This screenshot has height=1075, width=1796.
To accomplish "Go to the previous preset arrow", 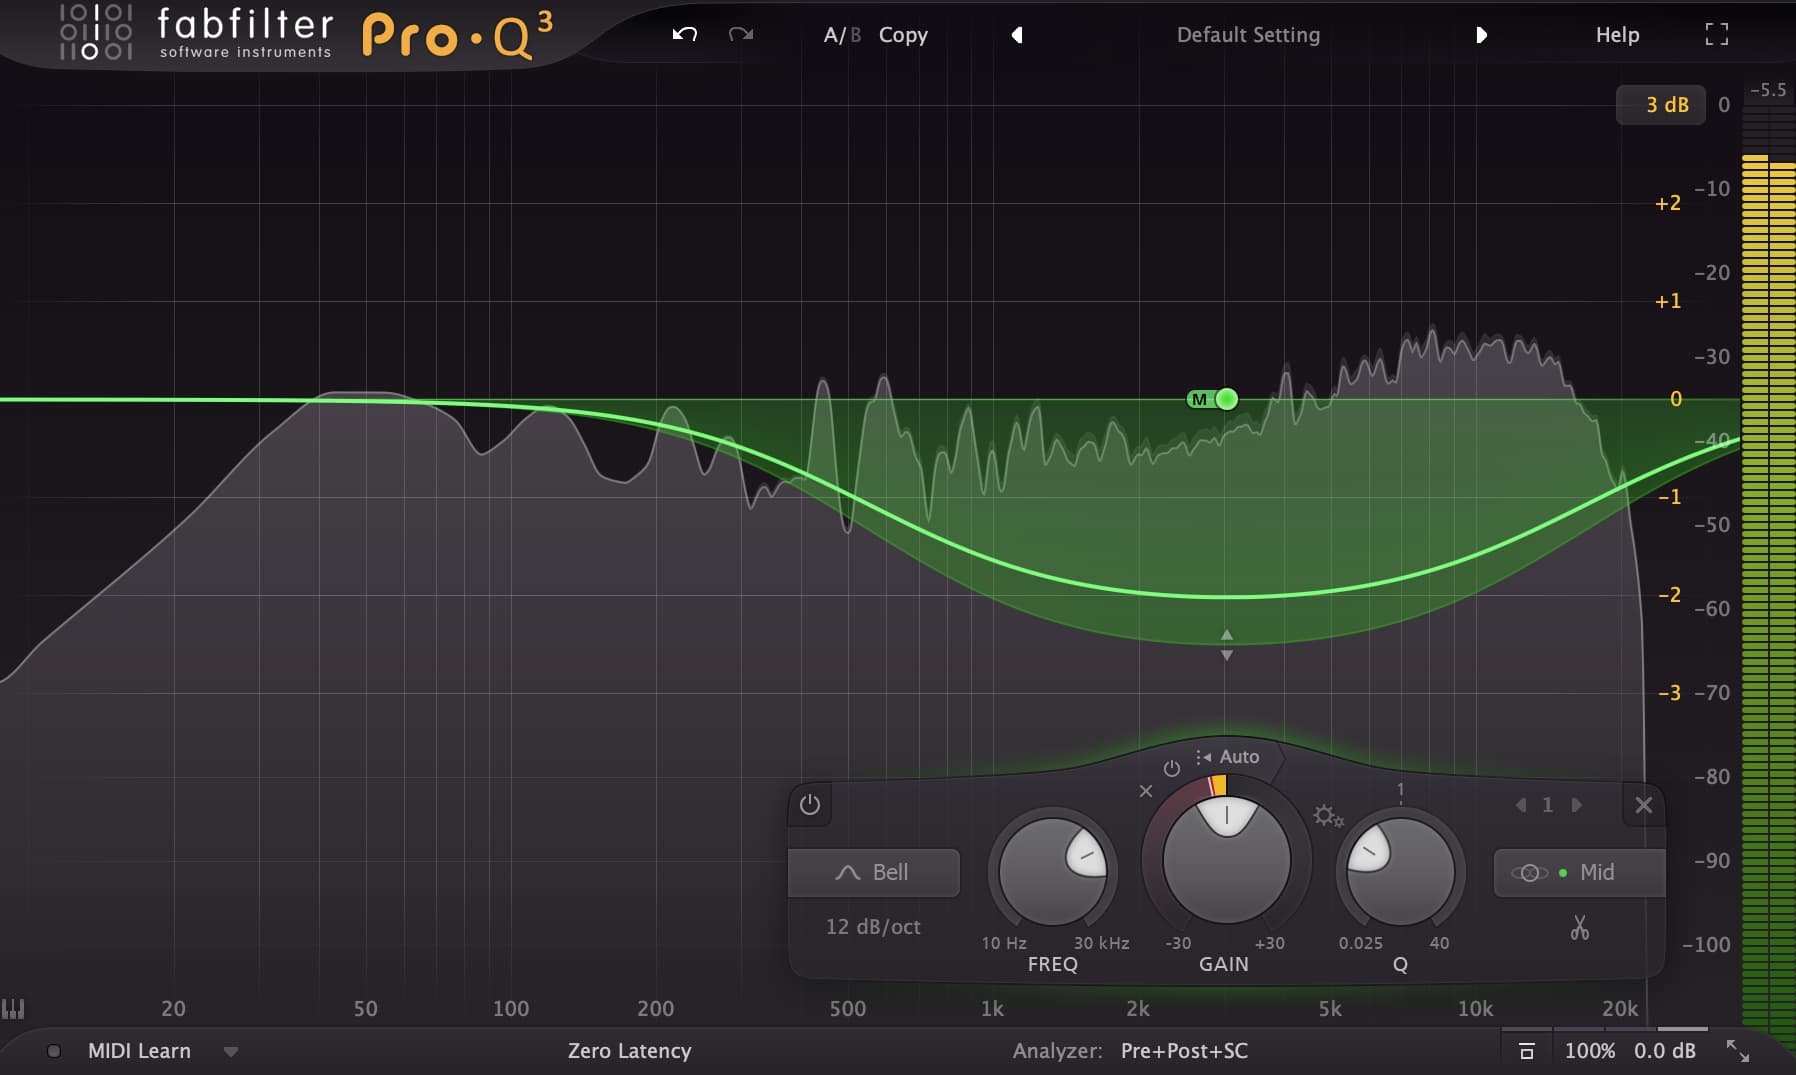I will pos(1017,35).
